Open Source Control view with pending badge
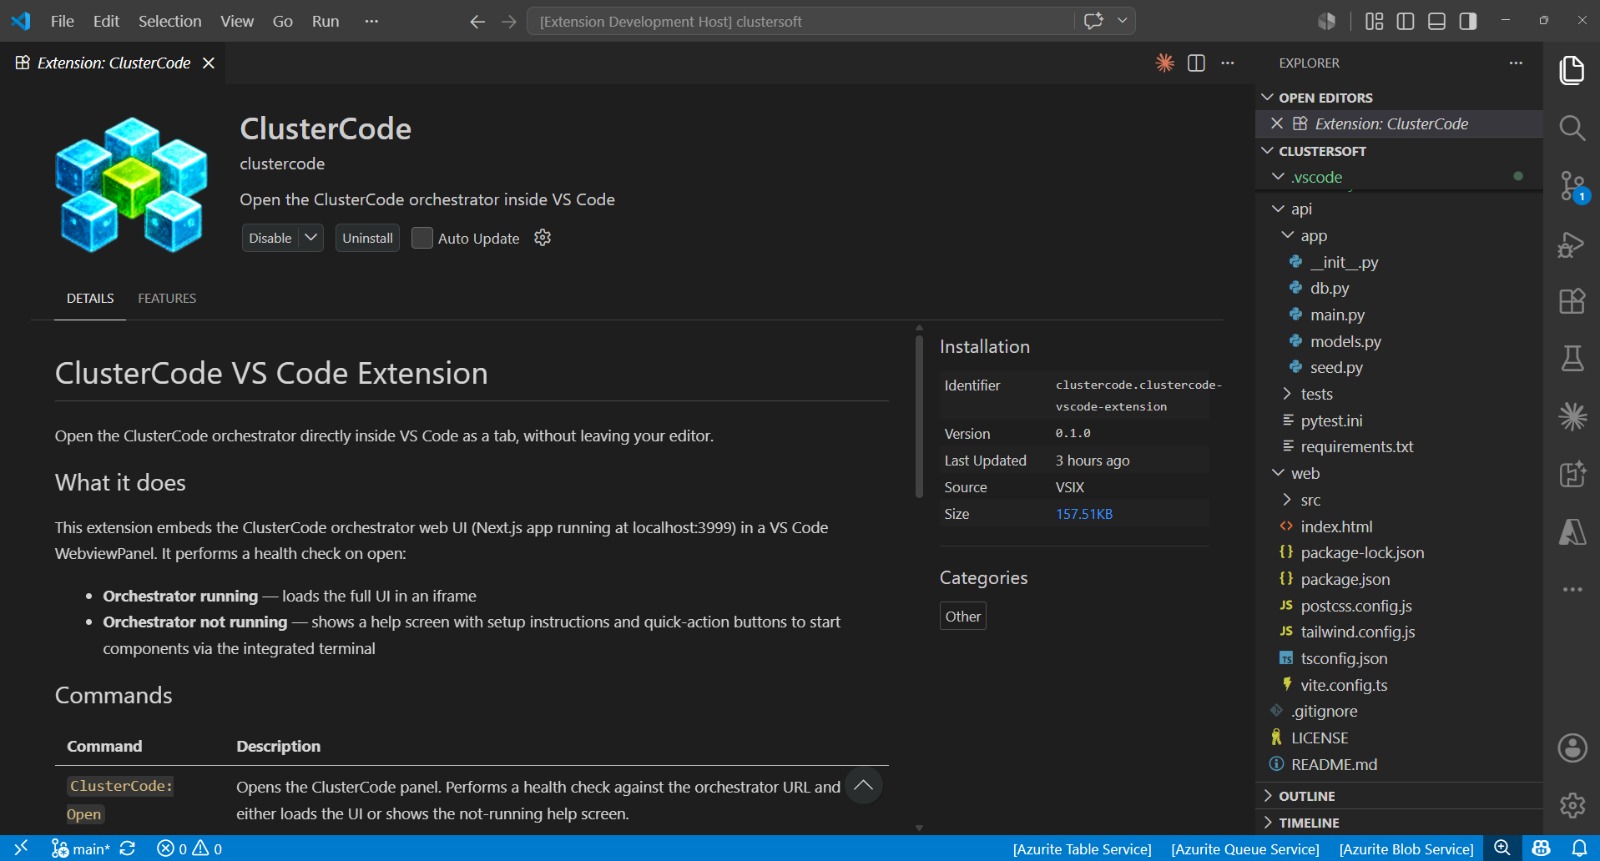The image size is (1600, 861). click(x=1572, y=187)
